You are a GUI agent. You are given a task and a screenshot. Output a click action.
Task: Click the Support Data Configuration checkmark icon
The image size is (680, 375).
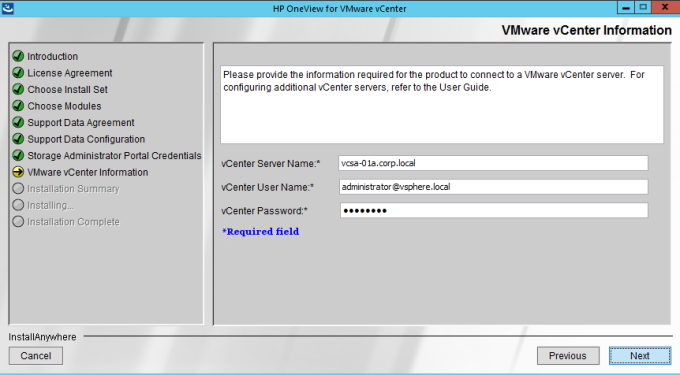[18, 139]
